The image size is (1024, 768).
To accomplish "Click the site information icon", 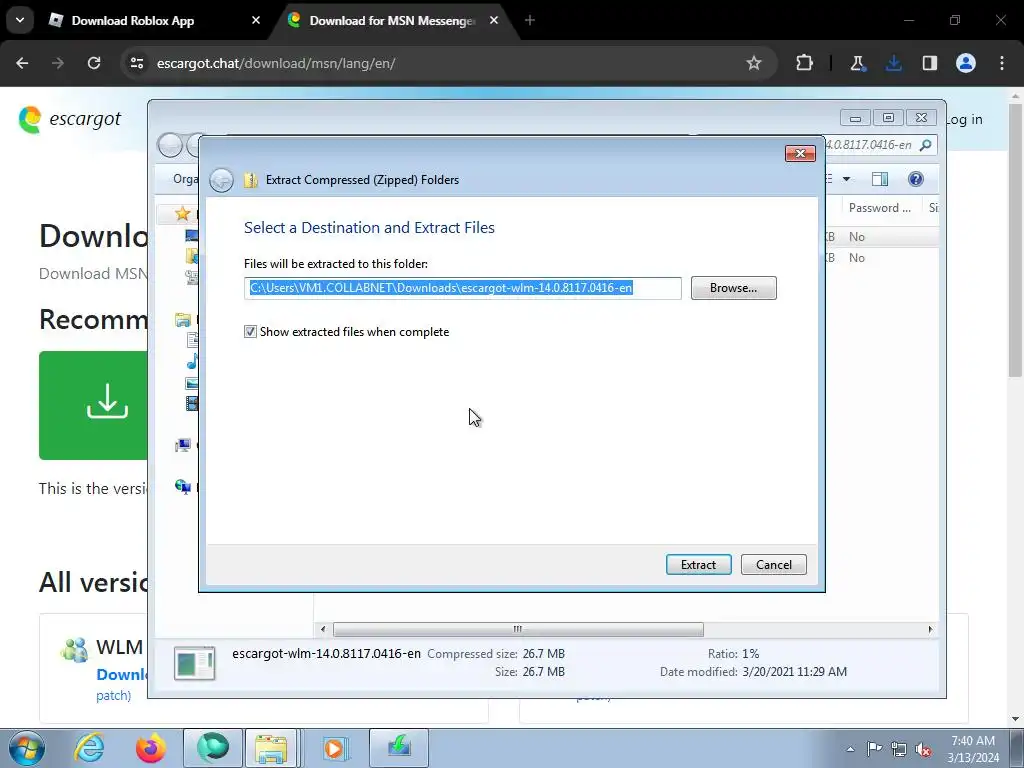I will [x=136, y=63].
